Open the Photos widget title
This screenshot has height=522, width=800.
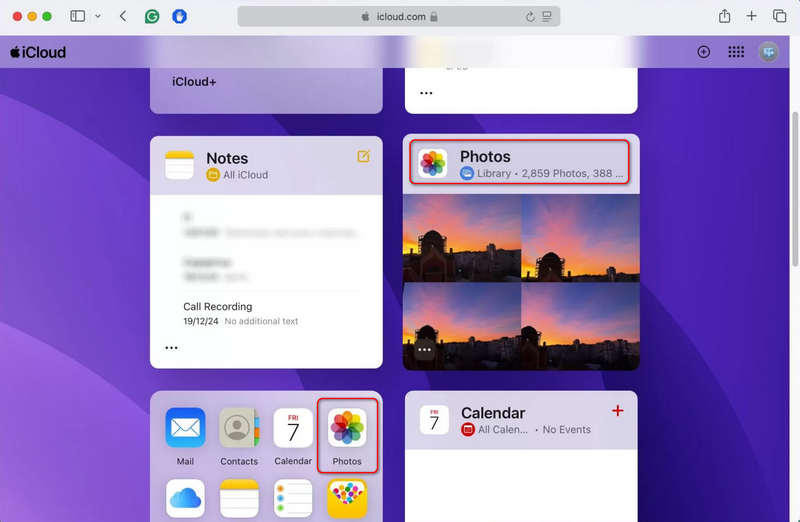click(x=485, y=157)
